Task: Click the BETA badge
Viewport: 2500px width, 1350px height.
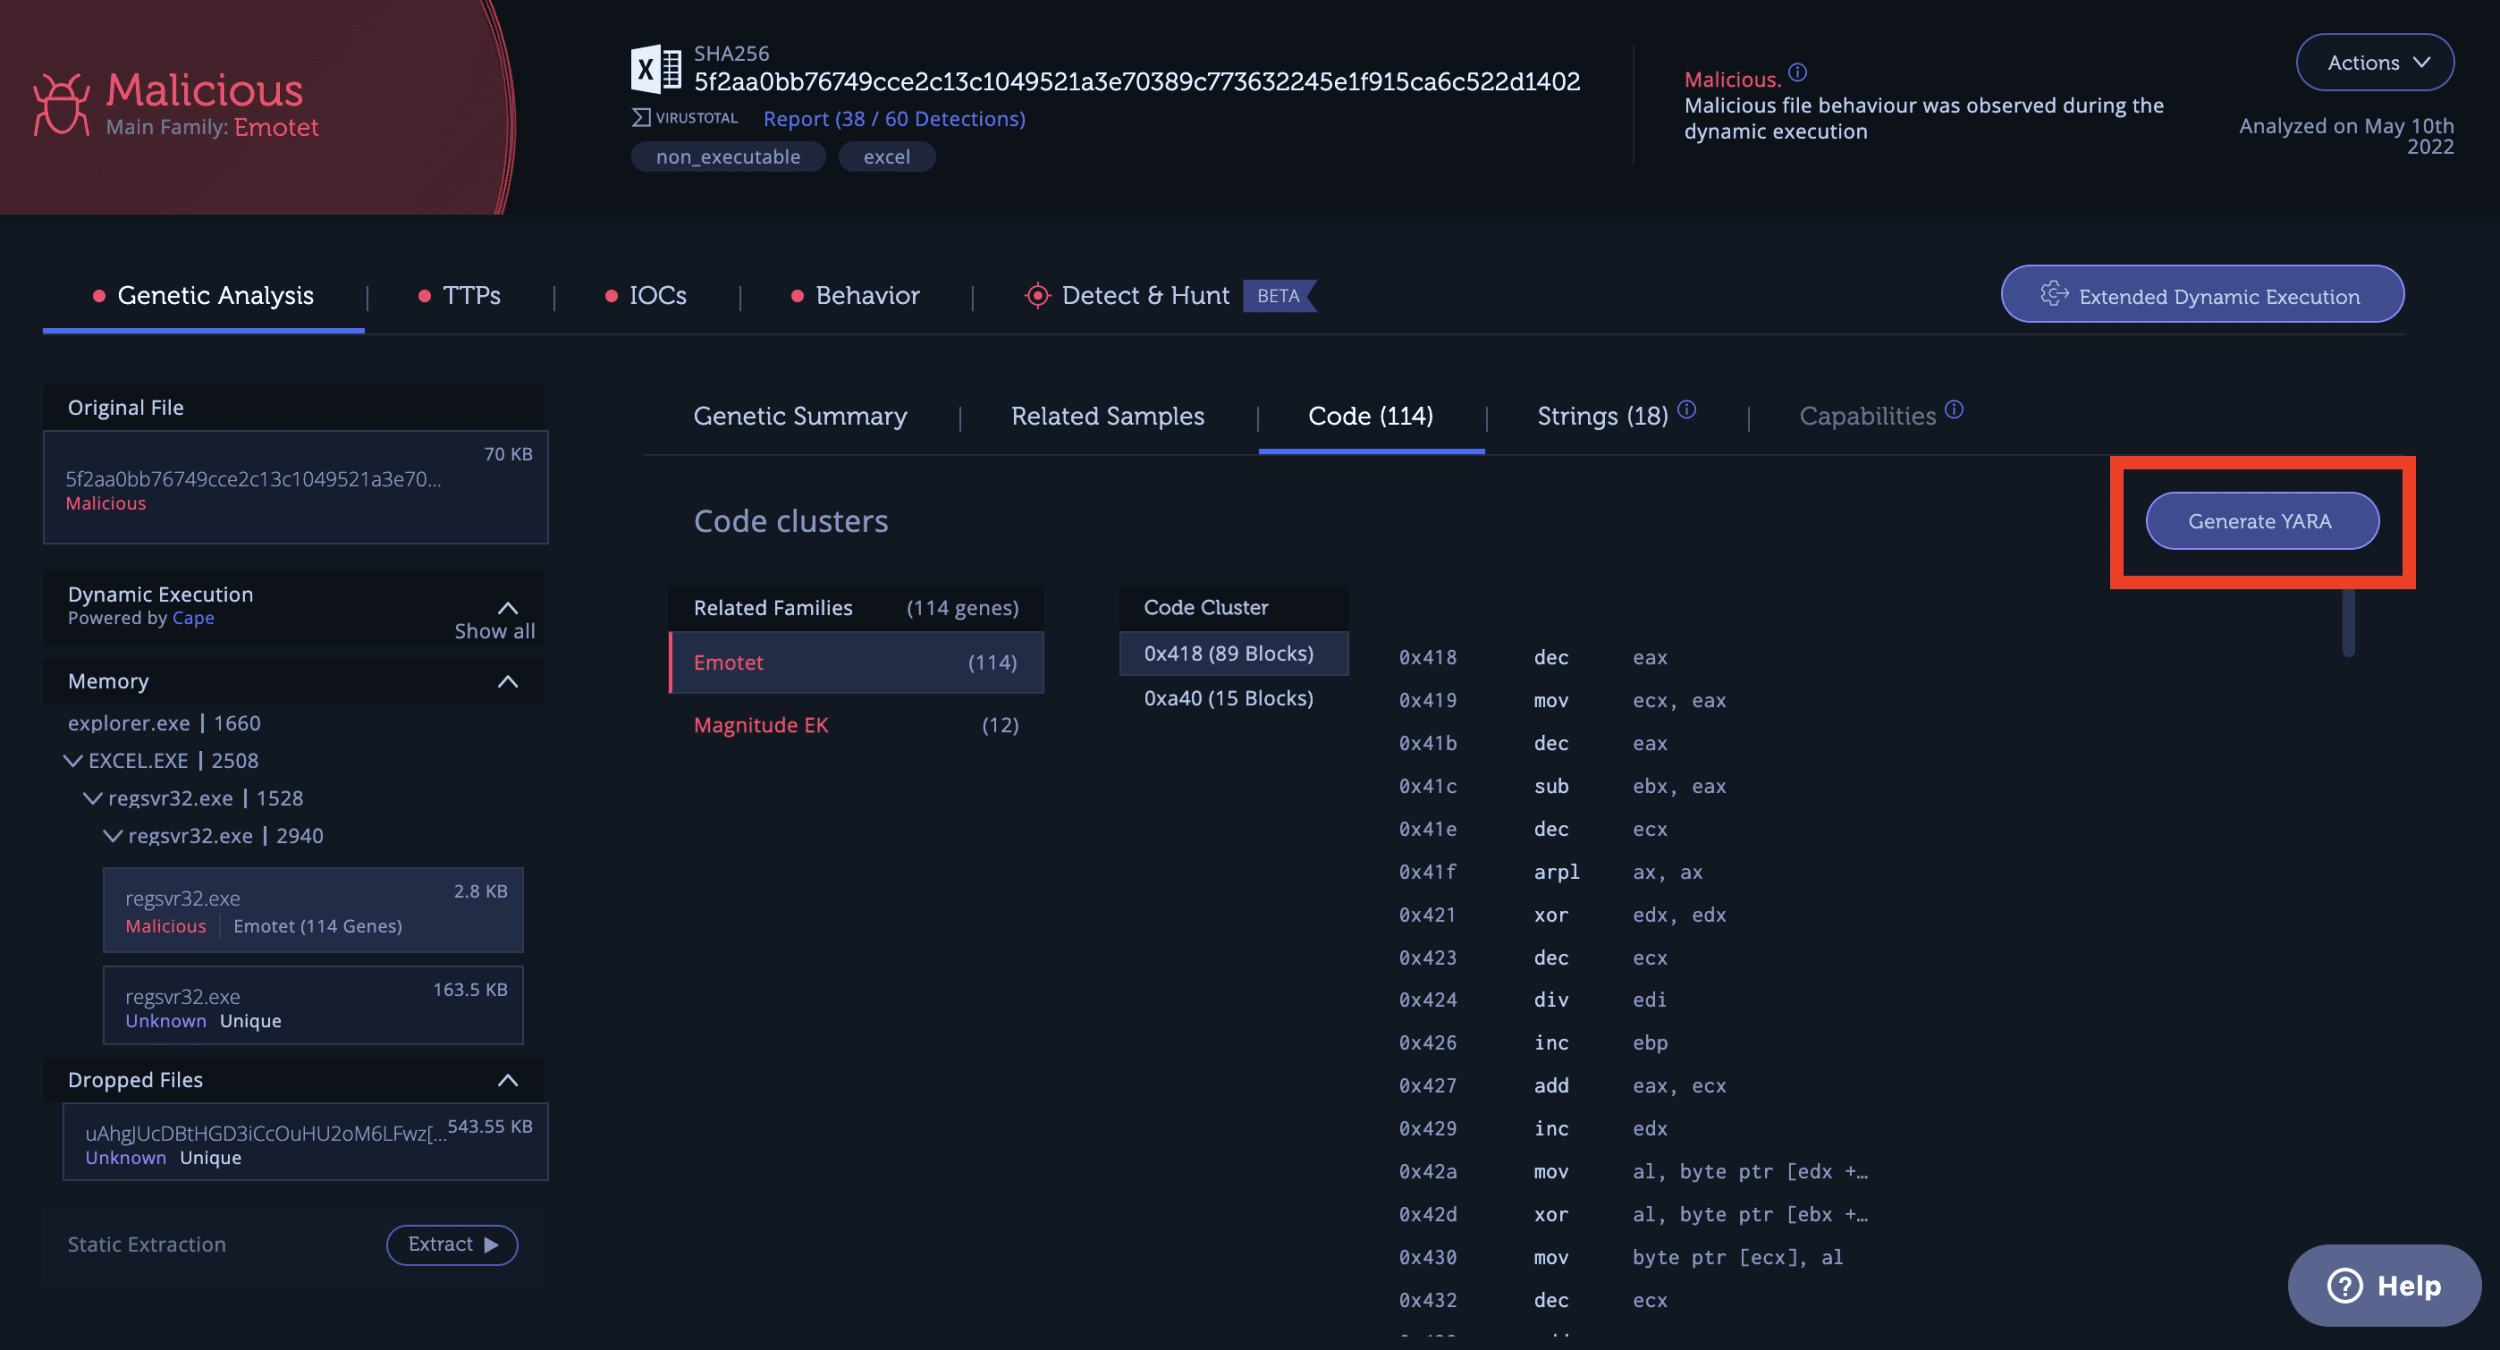Action: [1279, 296]
